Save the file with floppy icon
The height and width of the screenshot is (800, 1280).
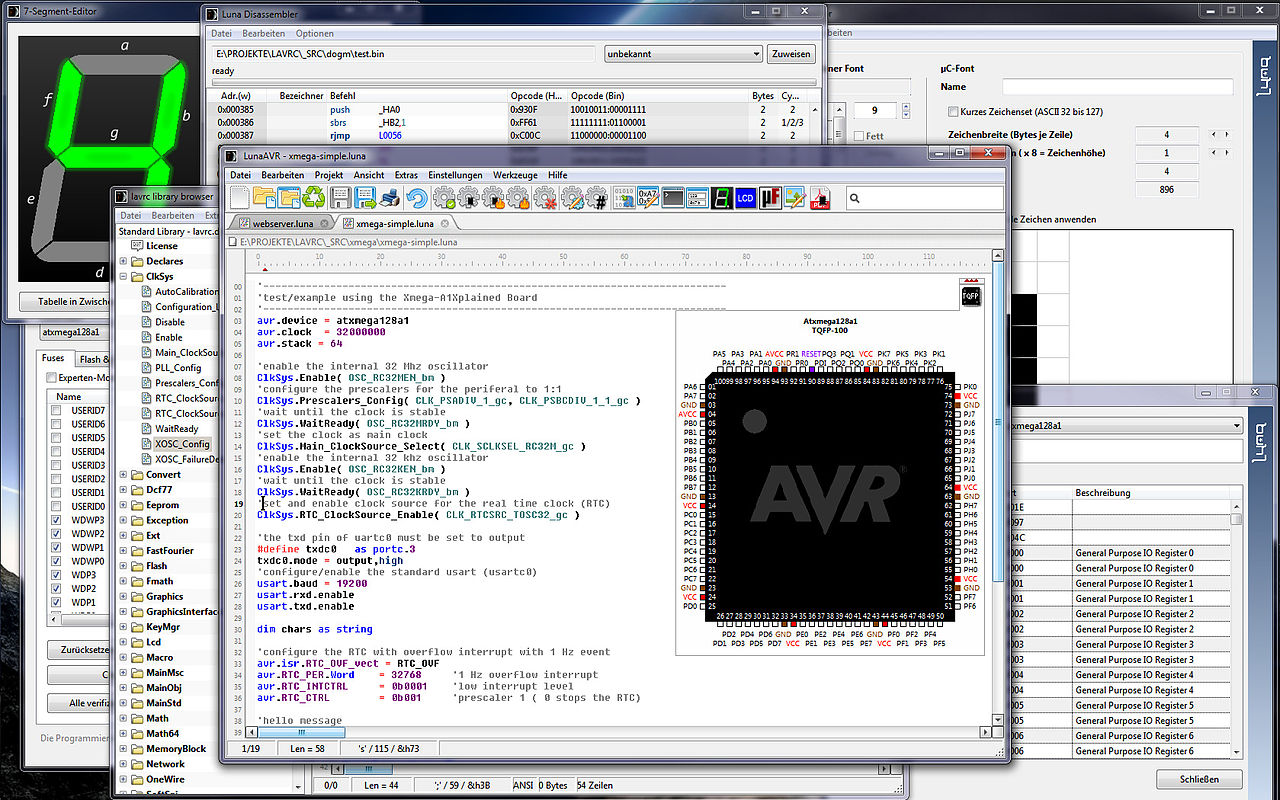(340, 197)
